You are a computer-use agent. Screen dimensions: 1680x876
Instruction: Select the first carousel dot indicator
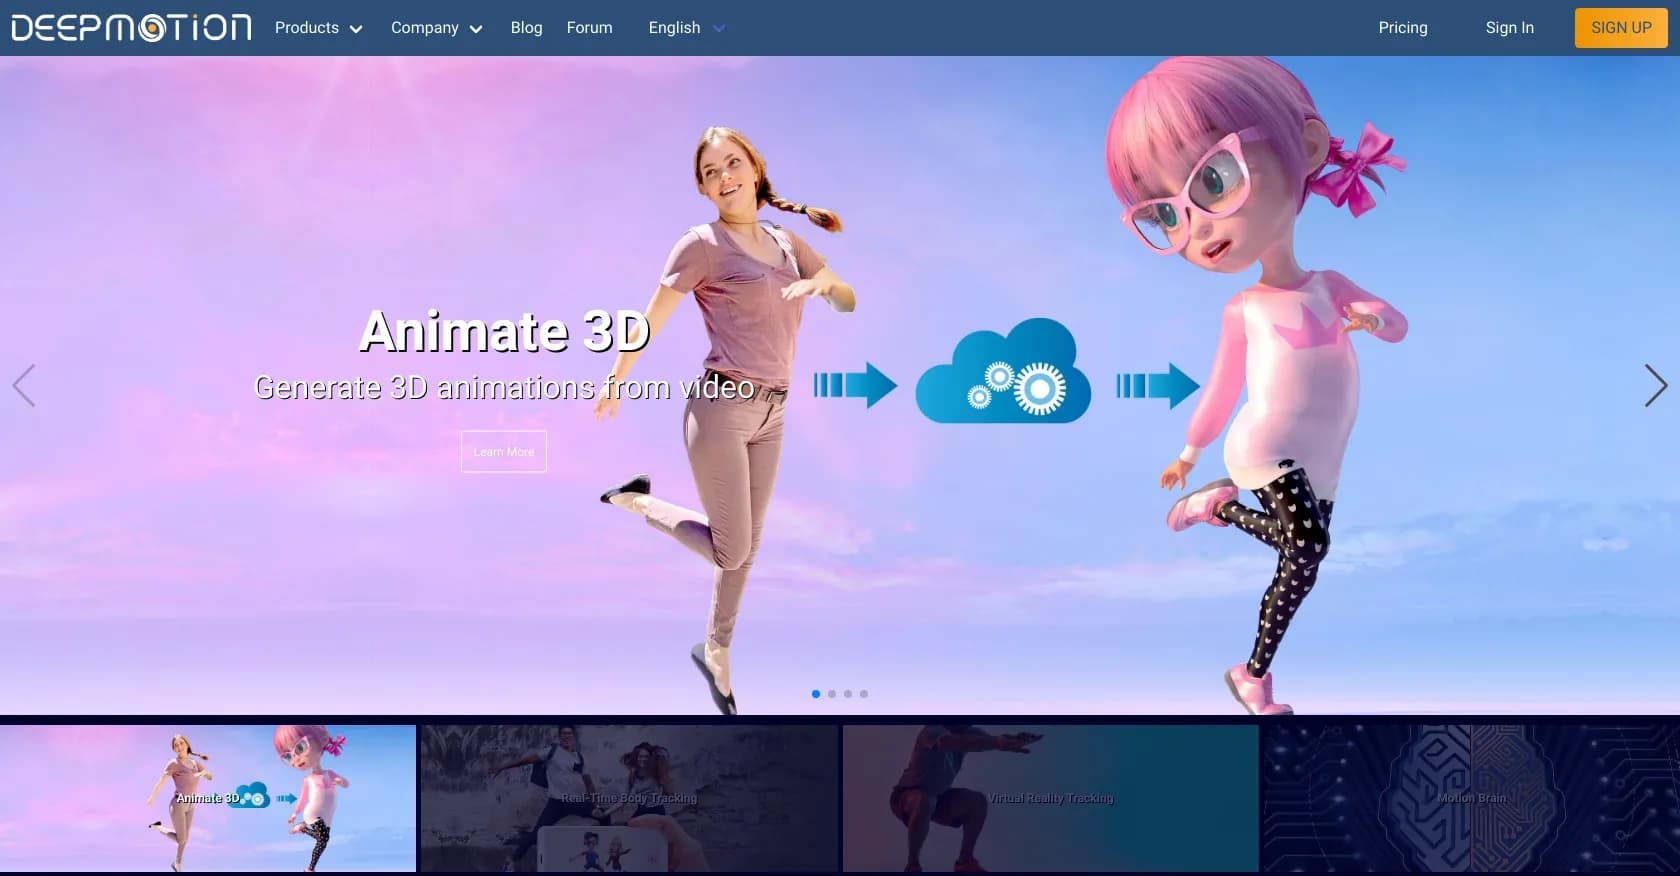[816, 694]
